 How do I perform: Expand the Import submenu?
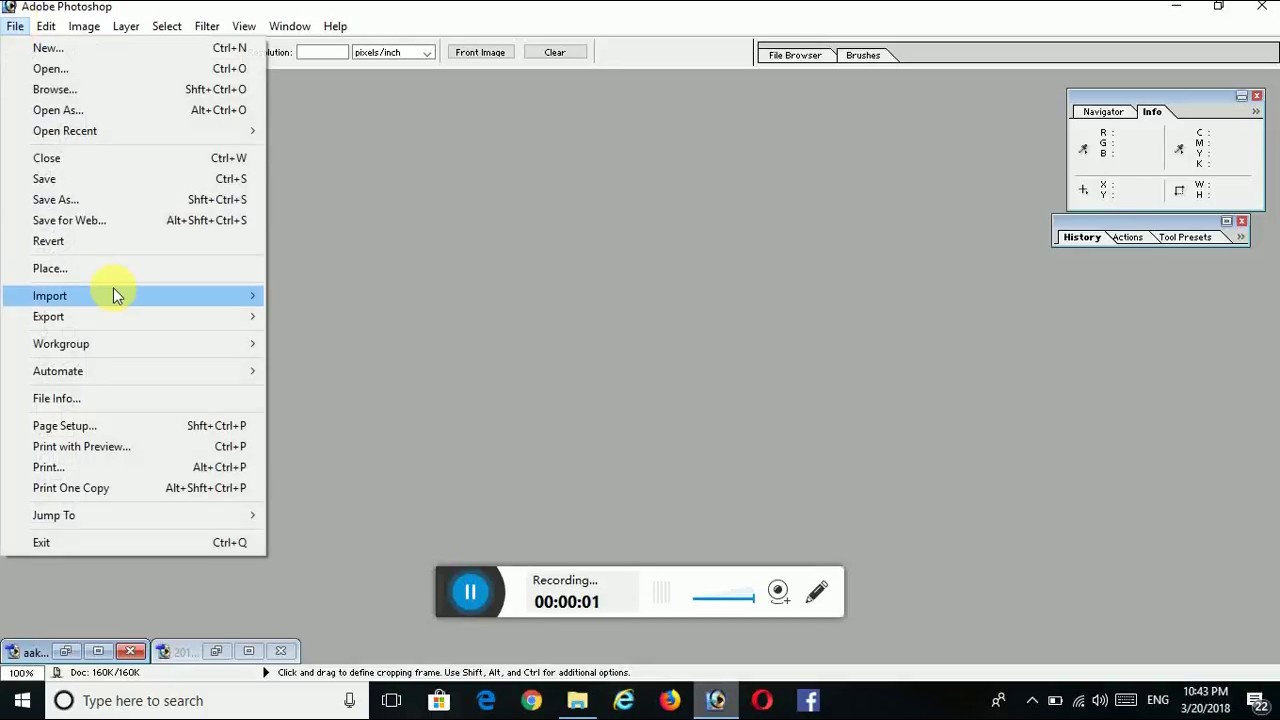[x=134, y=296]
